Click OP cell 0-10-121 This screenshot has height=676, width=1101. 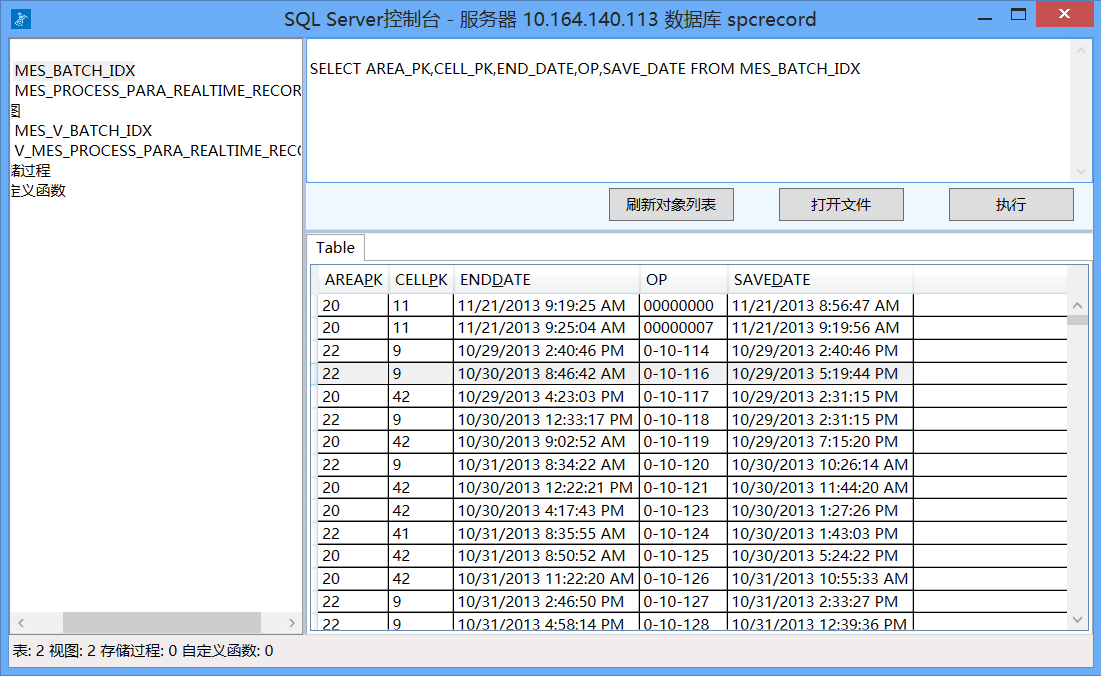click(x=683, y=487)
